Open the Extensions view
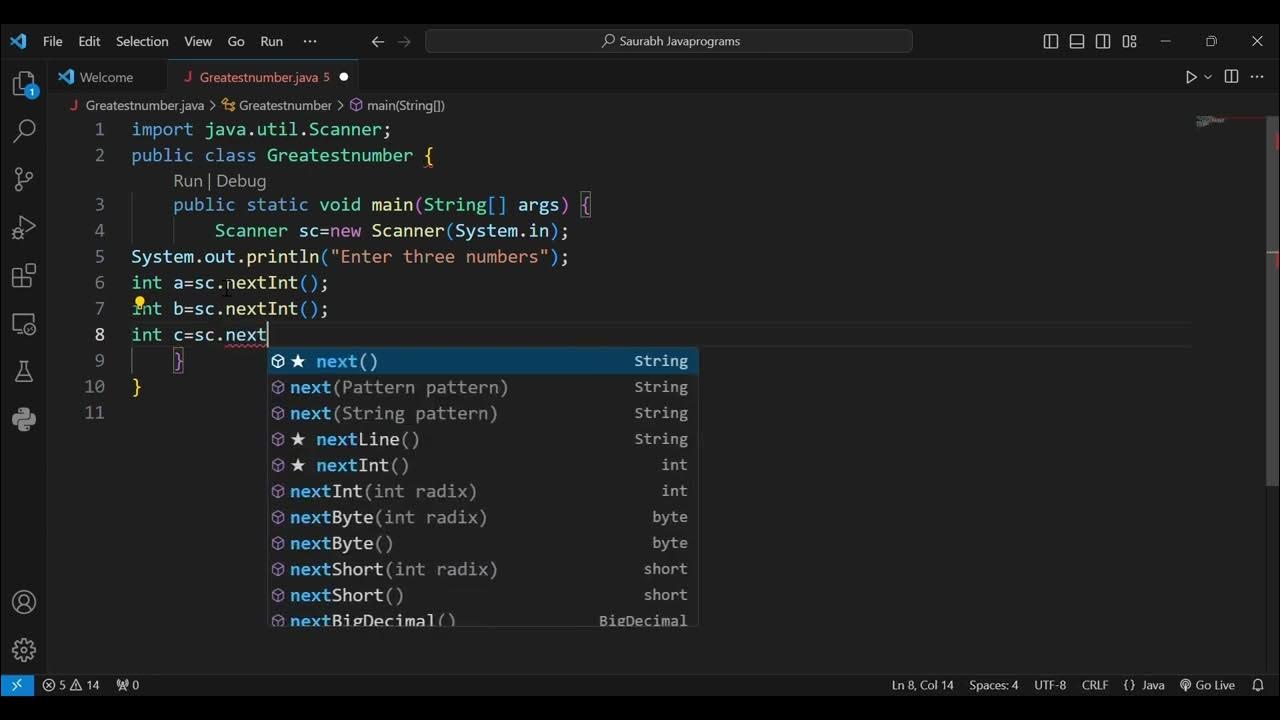 (x=24, y=276)
